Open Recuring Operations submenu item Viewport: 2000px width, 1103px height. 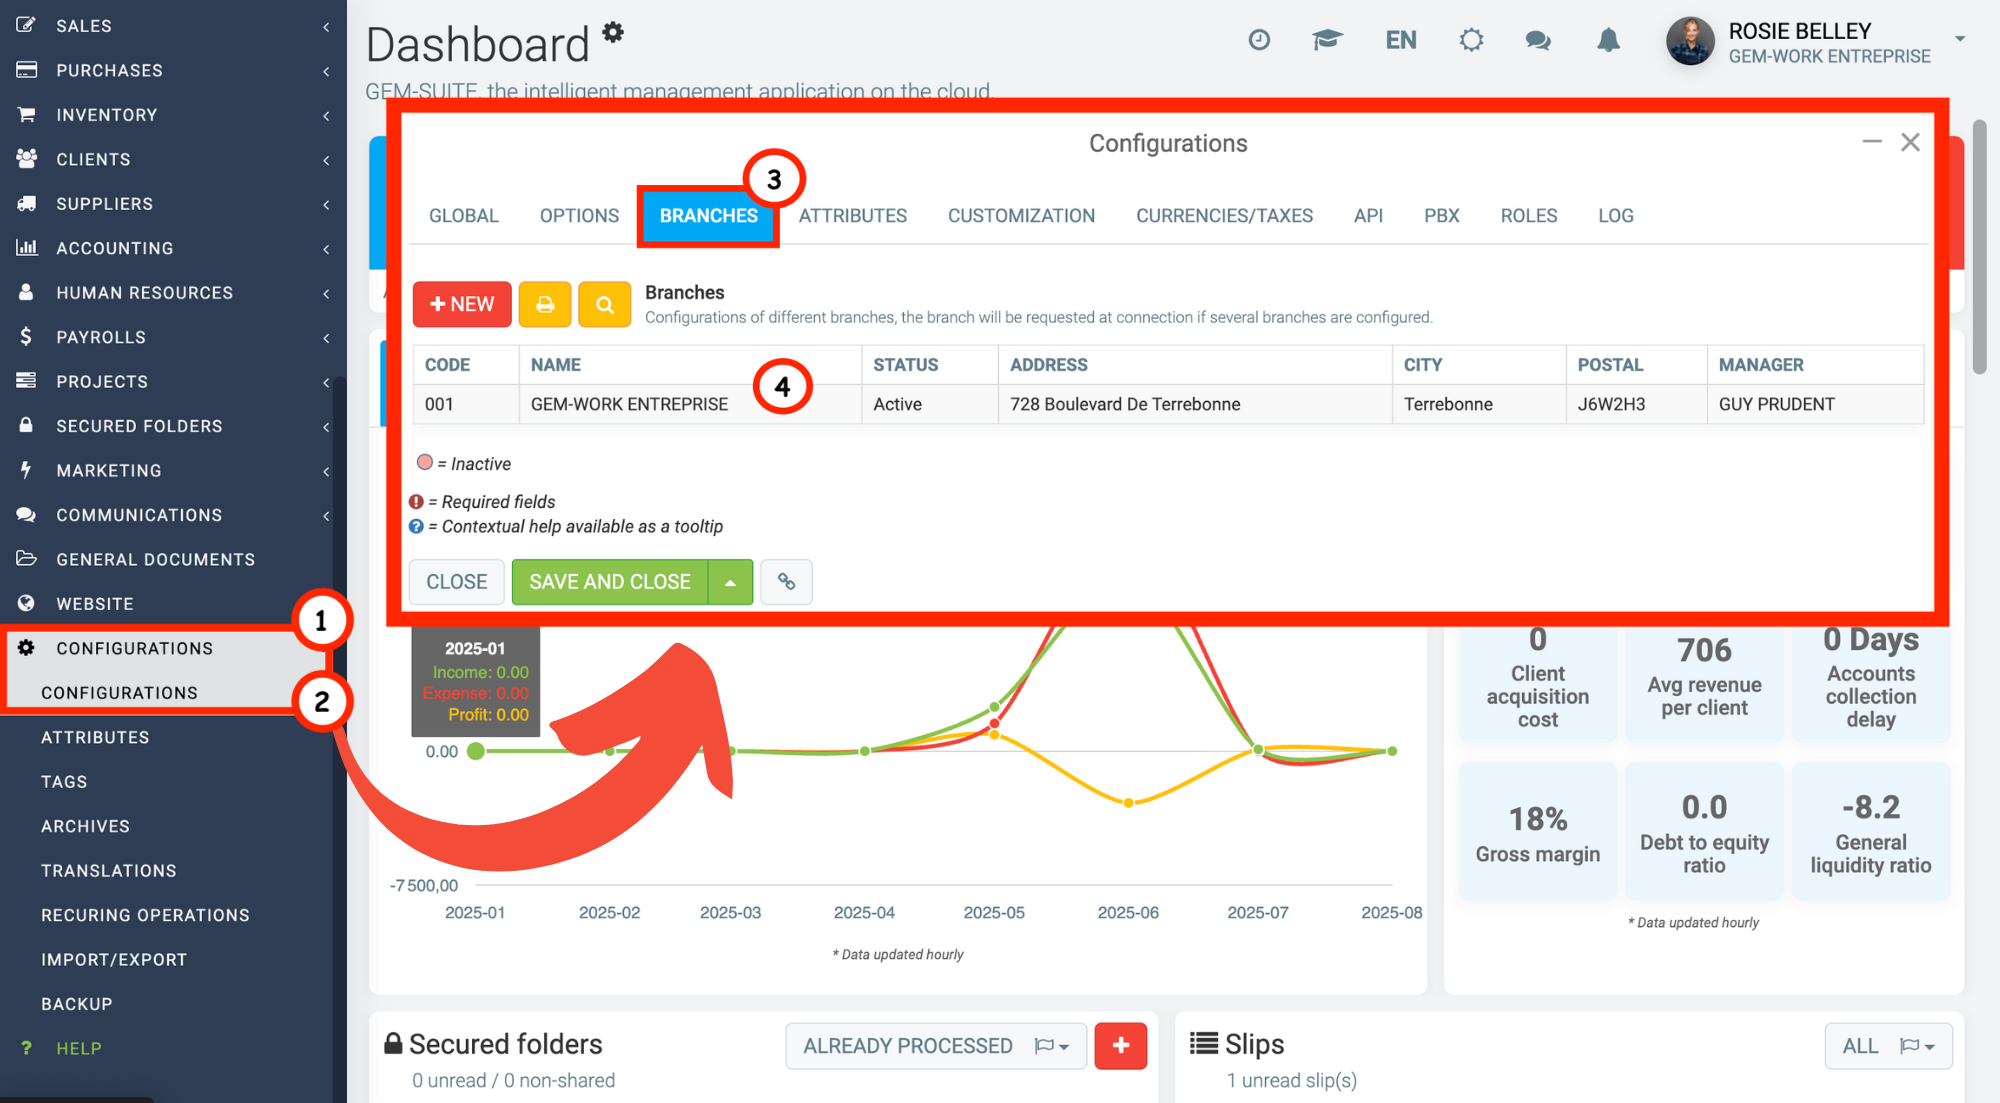click(145, 915)
